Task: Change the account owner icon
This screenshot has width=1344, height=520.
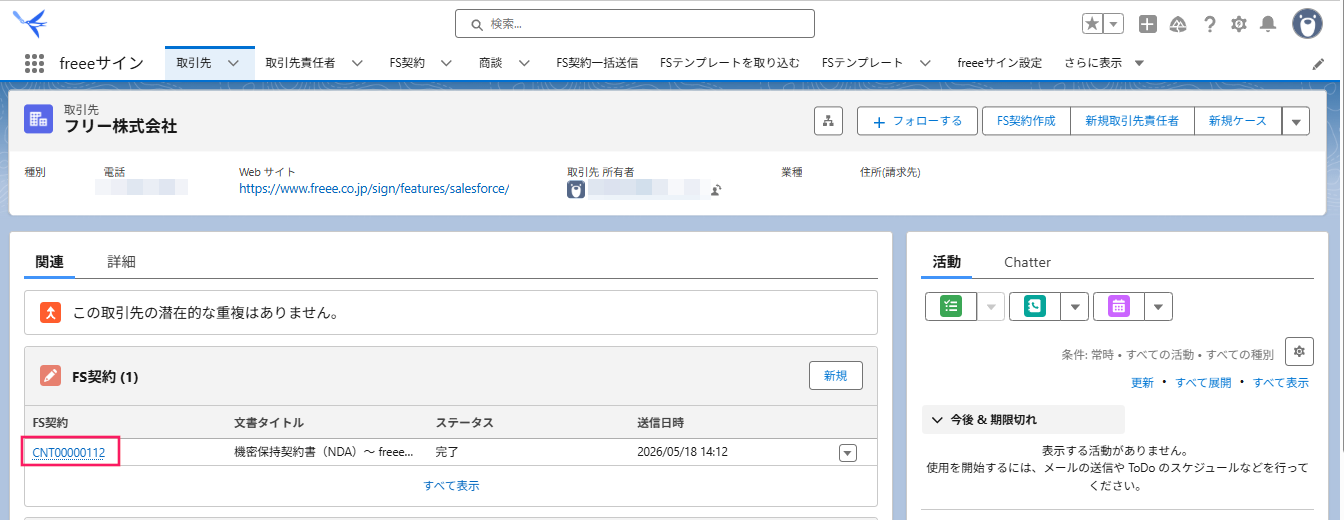Action: [716, 189]
